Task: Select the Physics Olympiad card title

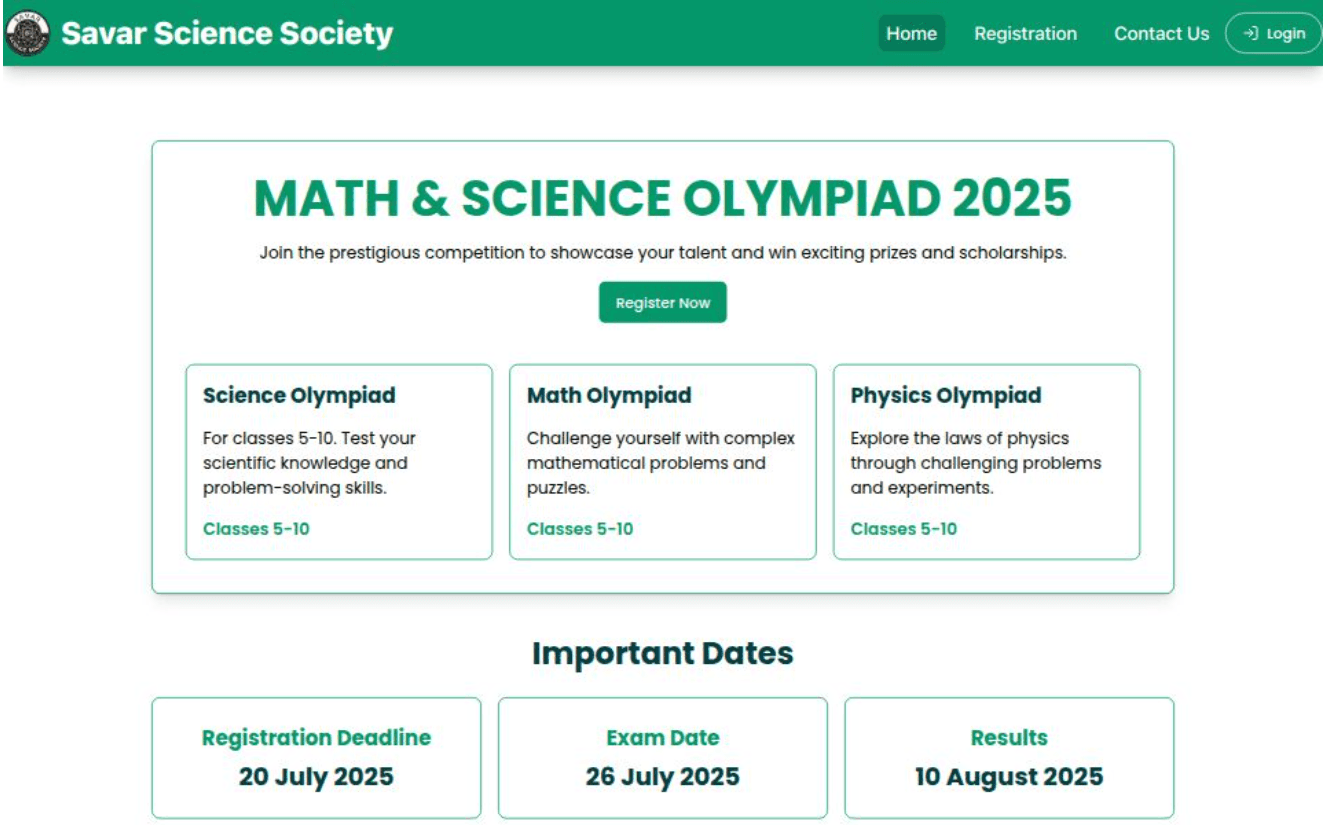Action: click(945, 395)
